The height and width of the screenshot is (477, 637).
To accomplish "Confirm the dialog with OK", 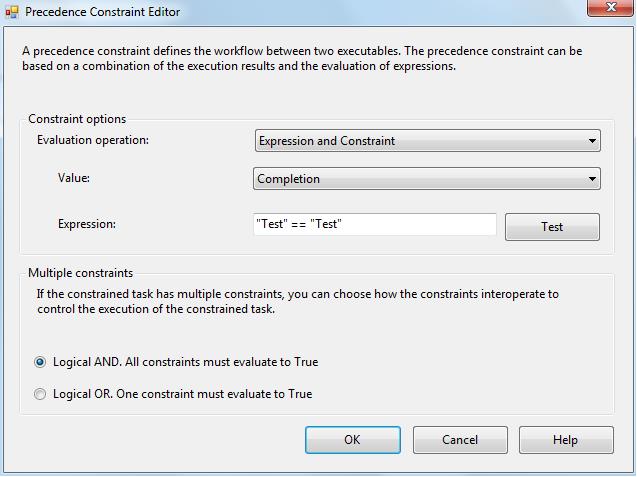I will coord(352,440).
